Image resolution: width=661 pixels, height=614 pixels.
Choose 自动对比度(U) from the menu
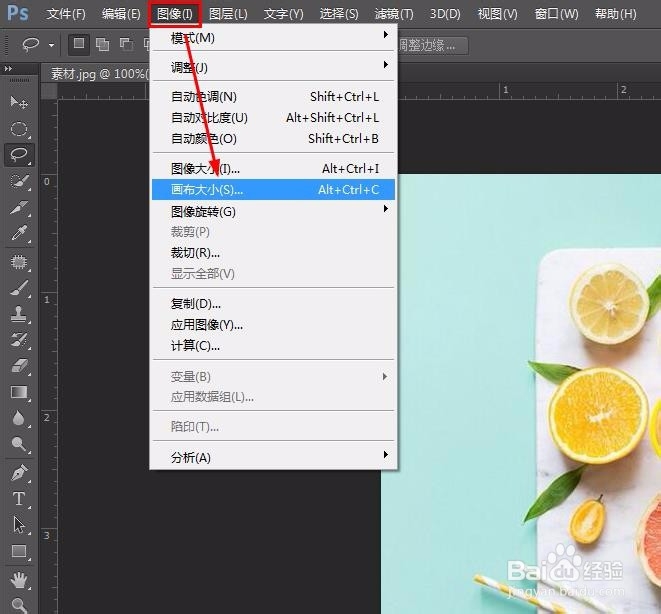pos(273,118)
